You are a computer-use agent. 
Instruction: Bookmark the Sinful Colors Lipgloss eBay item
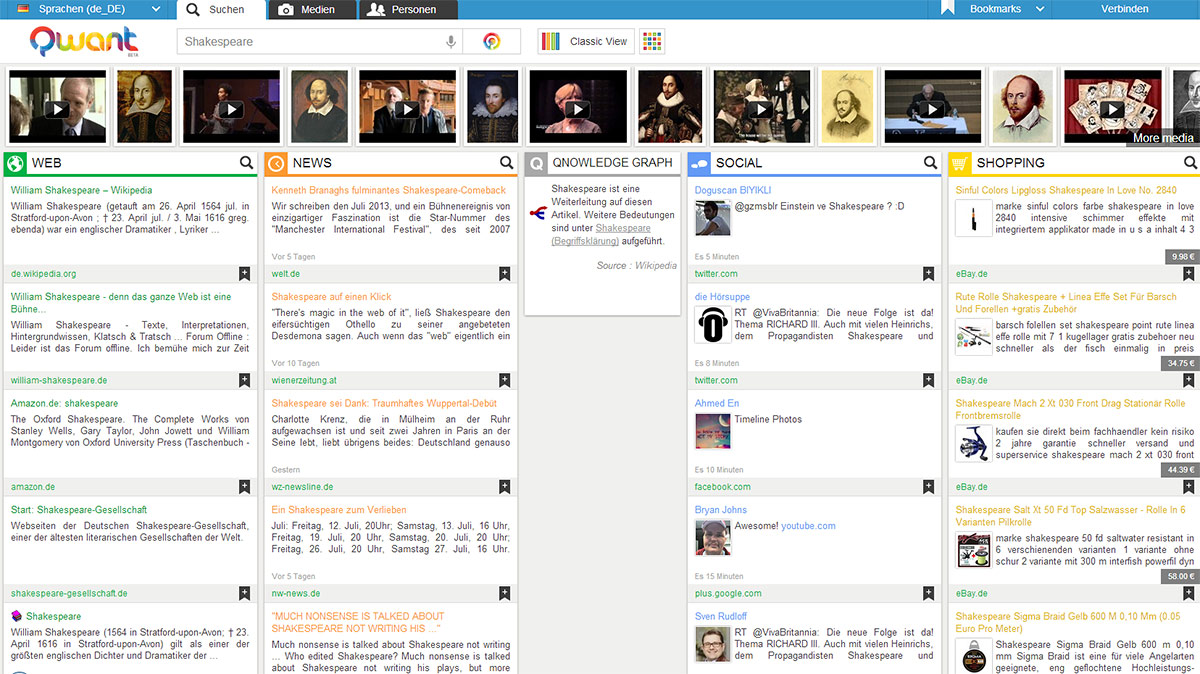click(1189, 273)
